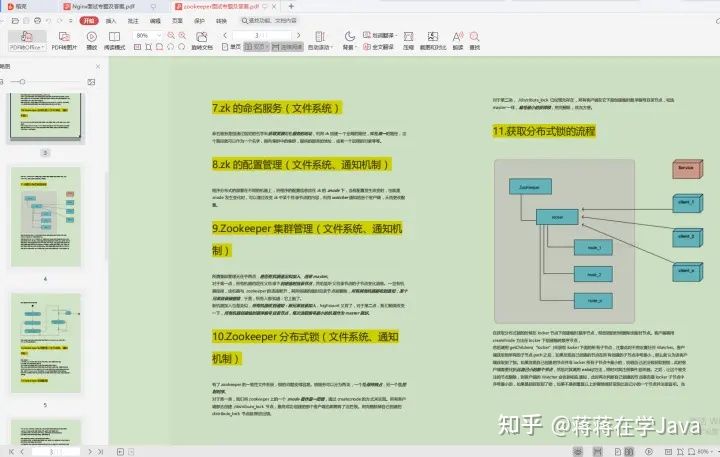Image resolution: width=720 pixels, height=457 pixels.
Task: Select the top page thumbnail in sidebar
Action: point(46,117)
